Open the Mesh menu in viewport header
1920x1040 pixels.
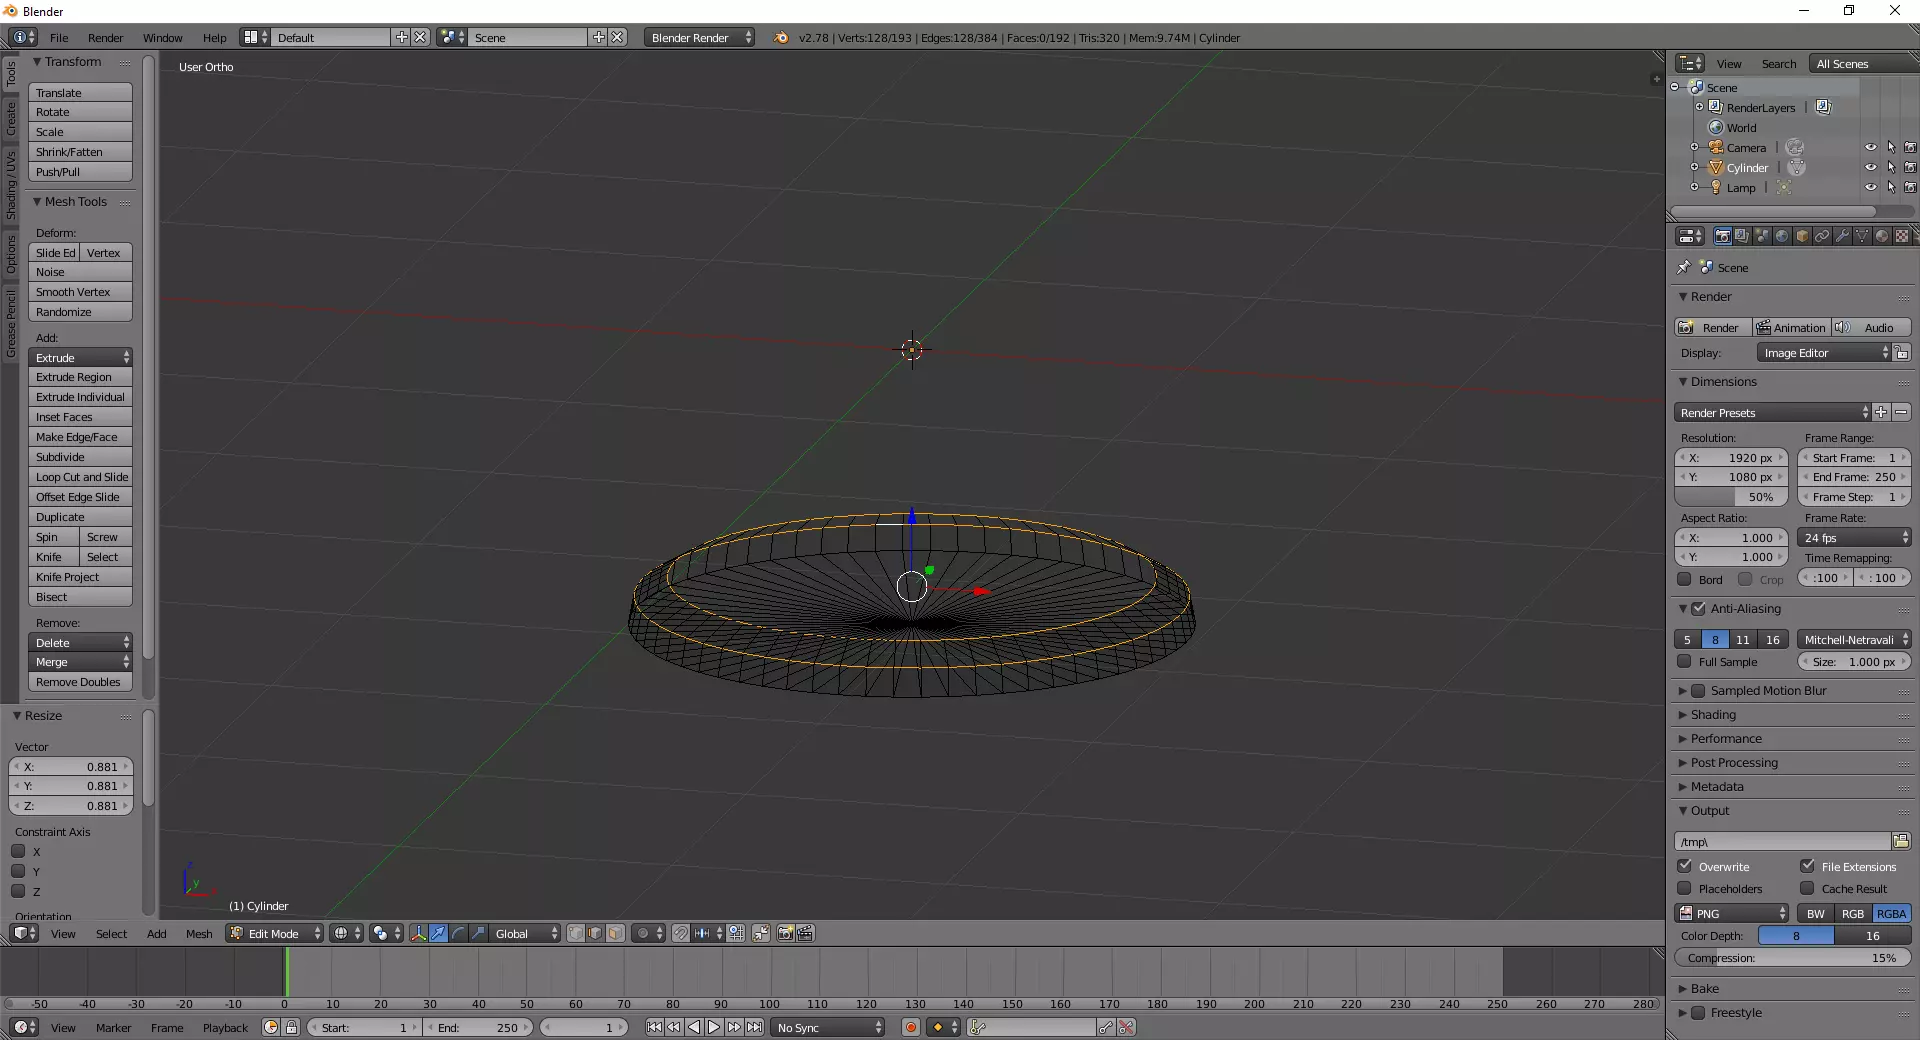(199, 934)
